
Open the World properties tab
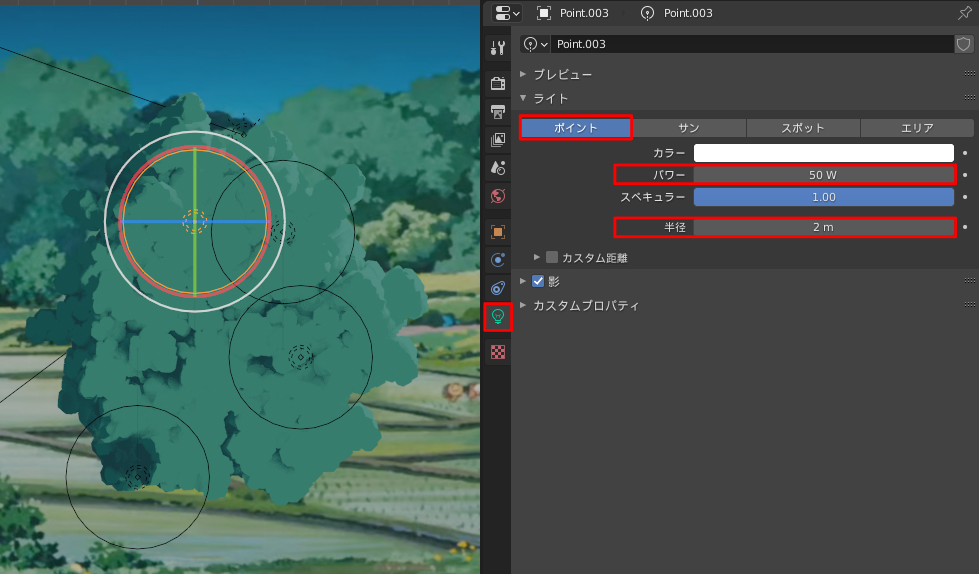tap(498, 196)
